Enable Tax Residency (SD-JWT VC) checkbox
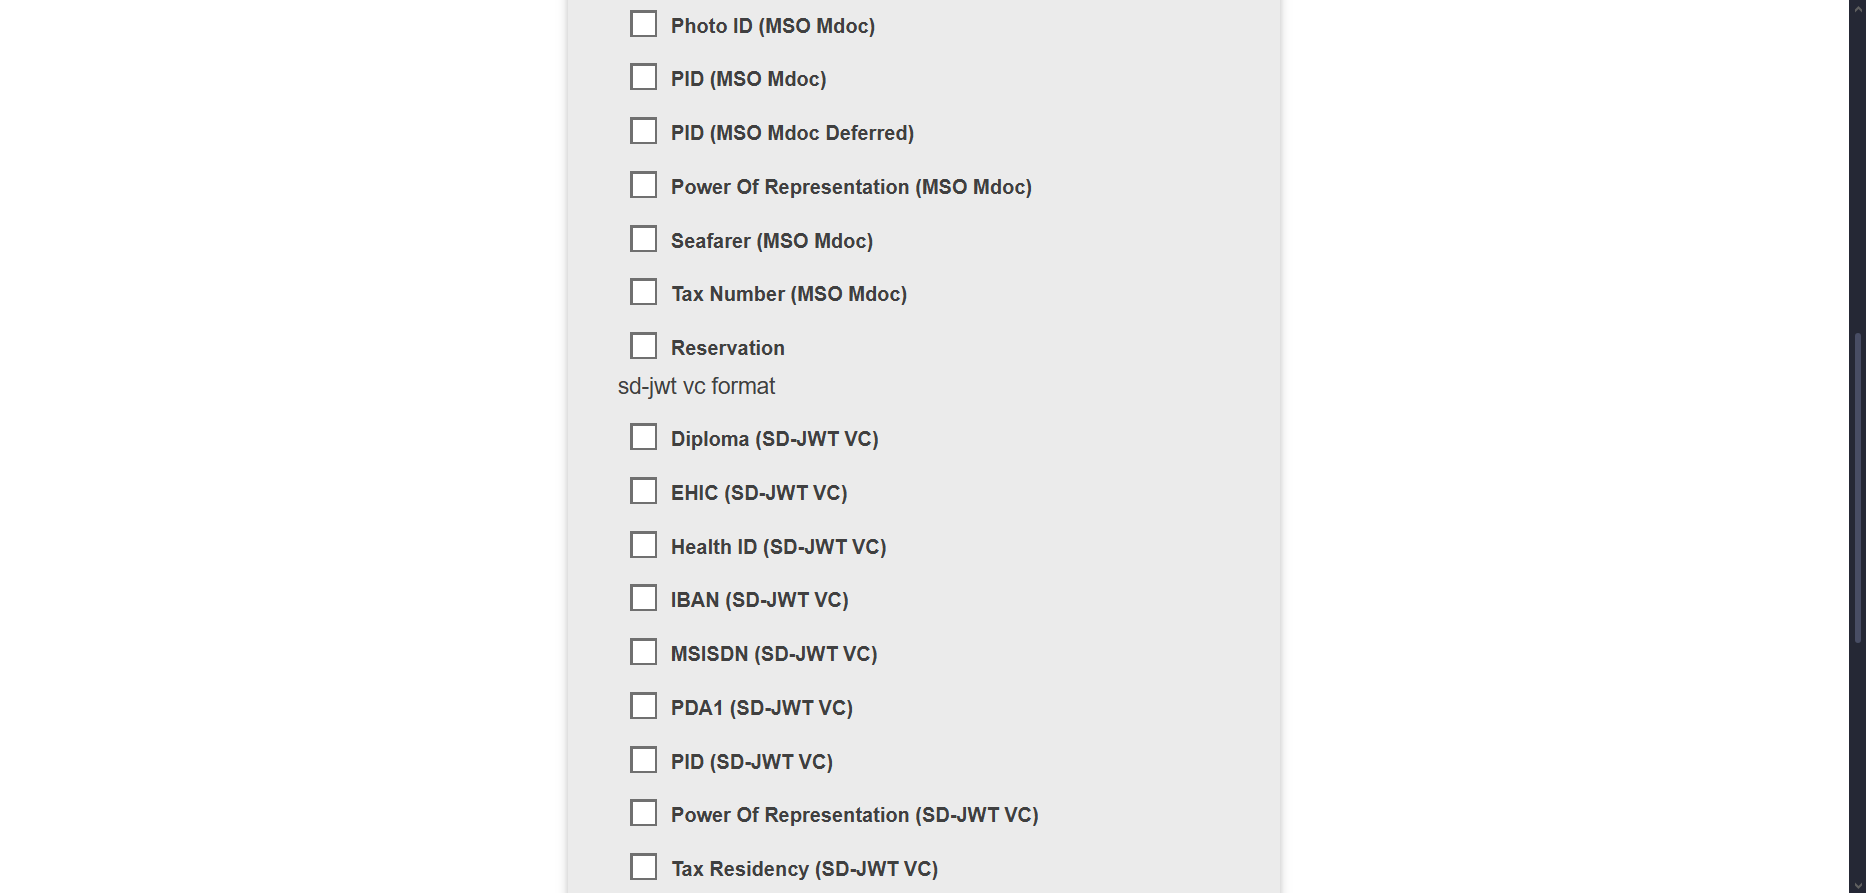This screenshot has width=1866, height=893. (x=644, y=868)
